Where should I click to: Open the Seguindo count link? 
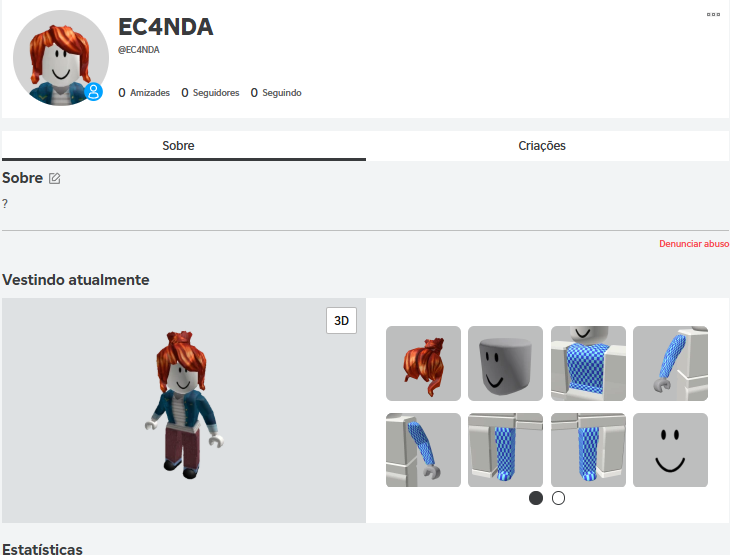[x=276, y=93]
